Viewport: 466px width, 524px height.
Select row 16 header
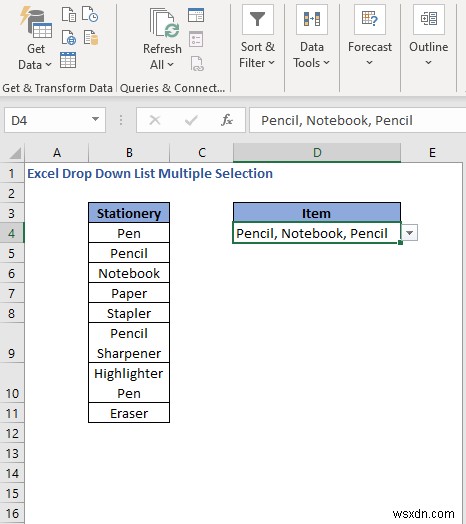pyautogui.click(x=12, y=513)
